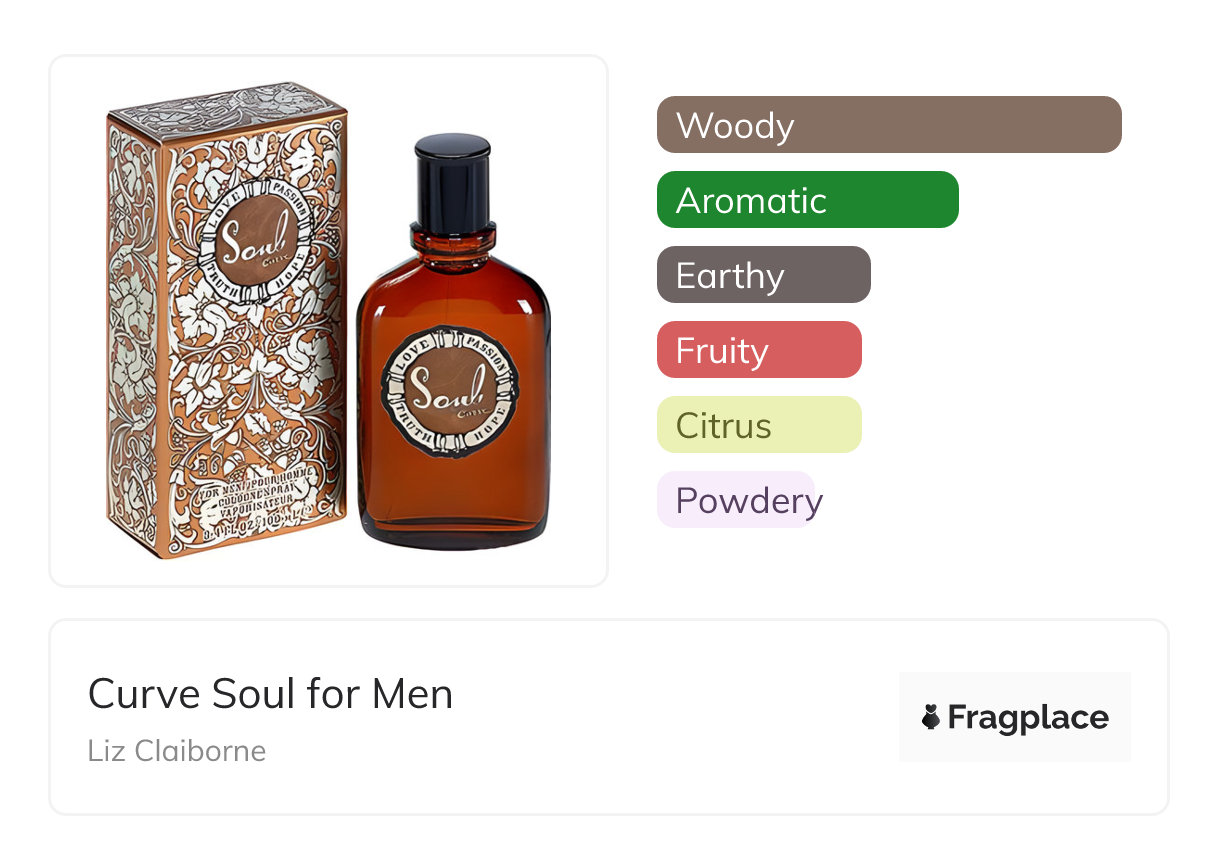Image resolution: width=1218 pixels, height=864 pixels.
Task: Select the Woody accord bar
Action: (x=889, y=125)
